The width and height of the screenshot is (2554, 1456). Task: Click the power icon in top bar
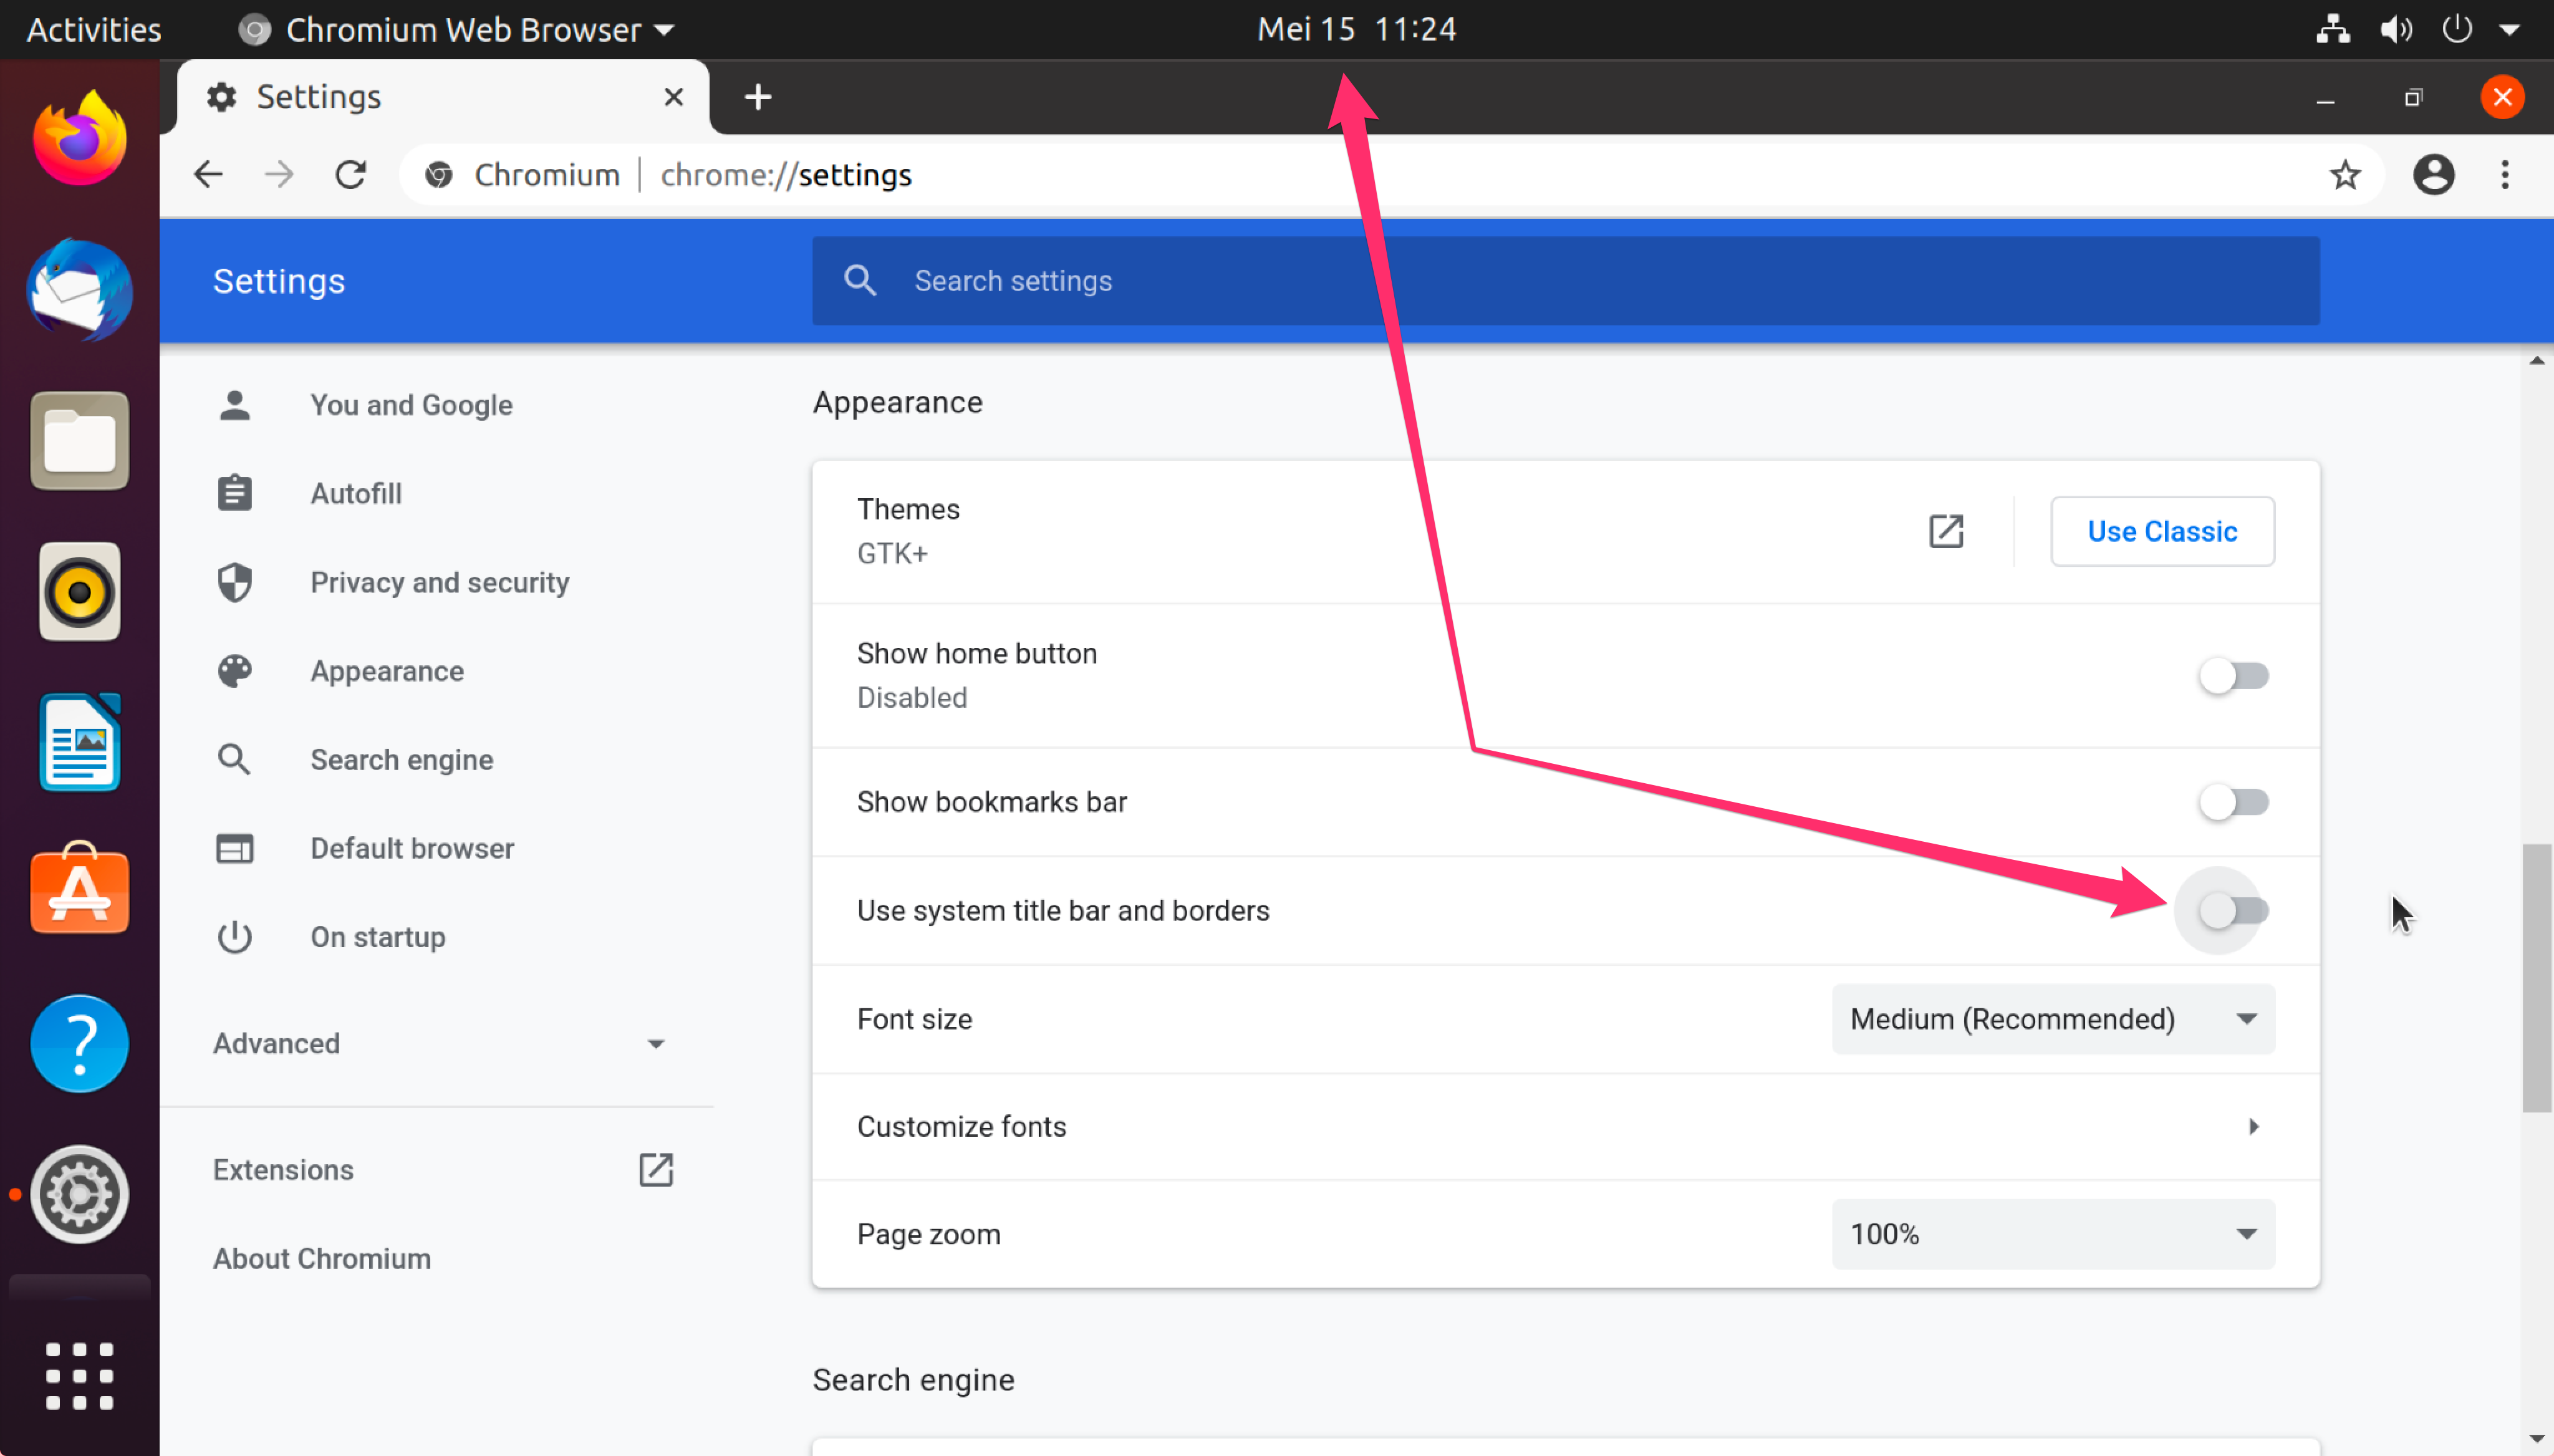tap(2457, 29)
